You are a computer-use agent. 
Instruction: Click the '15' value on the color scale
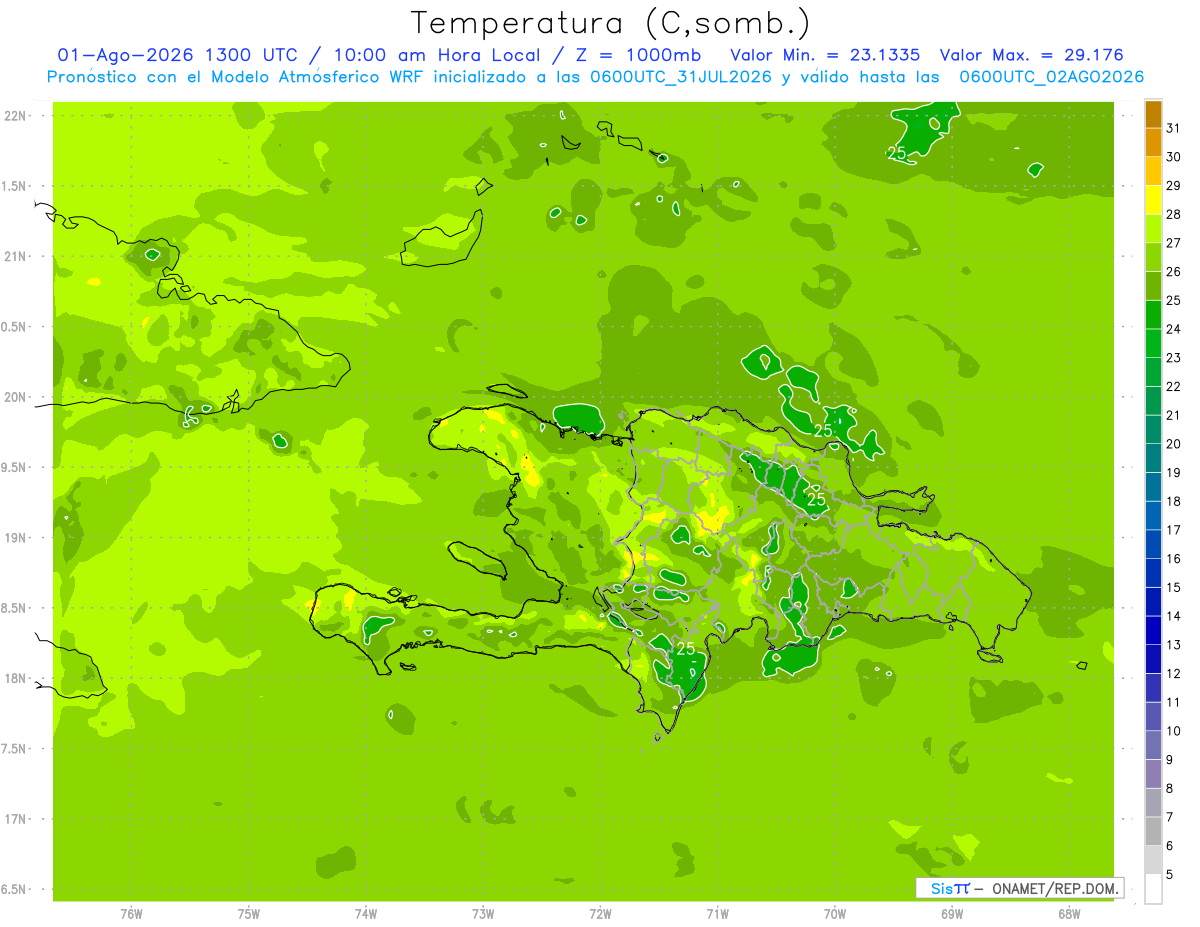[x=1173, y=588]
